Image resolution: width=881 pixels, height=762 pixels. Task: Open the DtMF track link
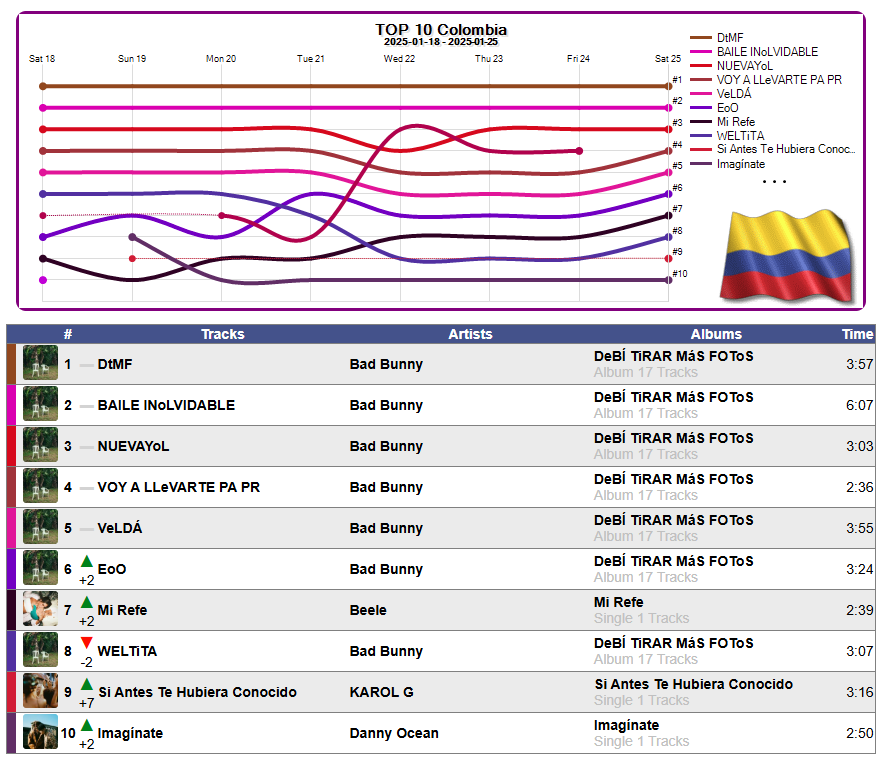pyautogui.click(x=115, y=364)
